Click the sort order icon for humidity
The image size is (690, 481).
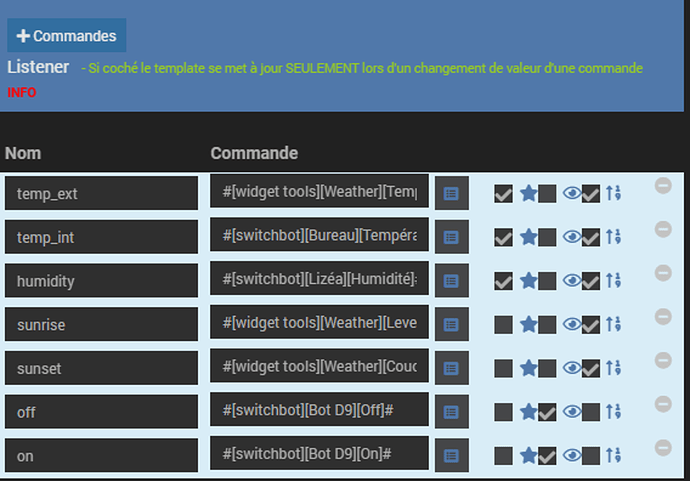[613, 280]
